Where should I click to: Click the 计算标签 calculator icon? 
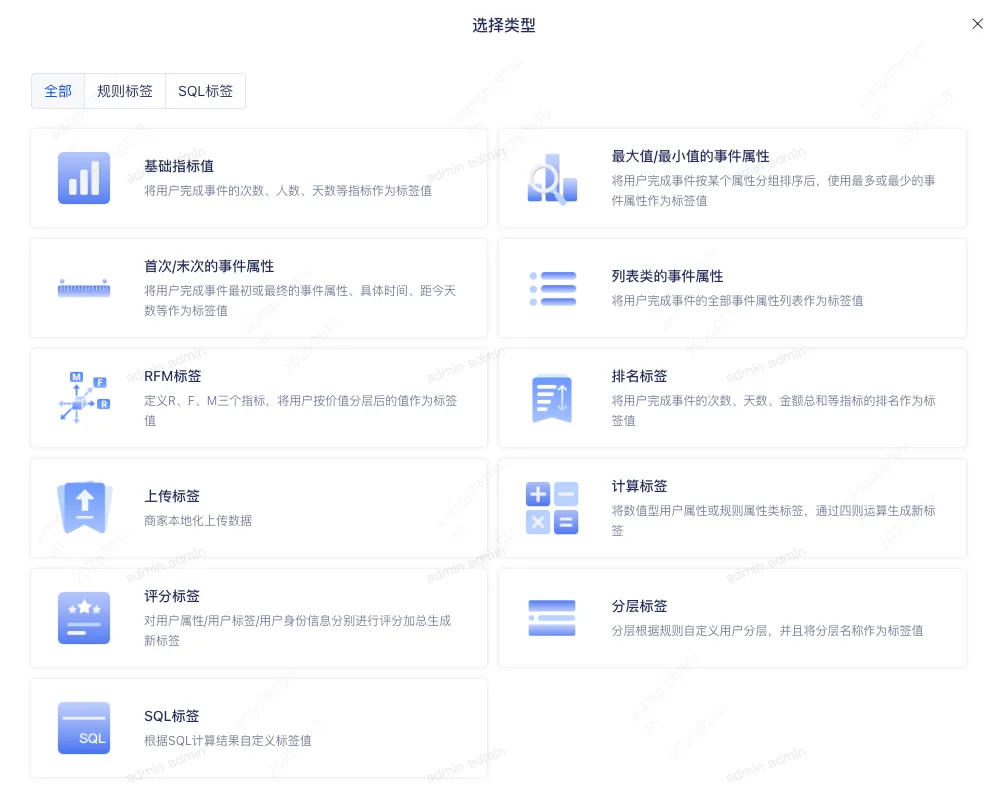point(552,508)
